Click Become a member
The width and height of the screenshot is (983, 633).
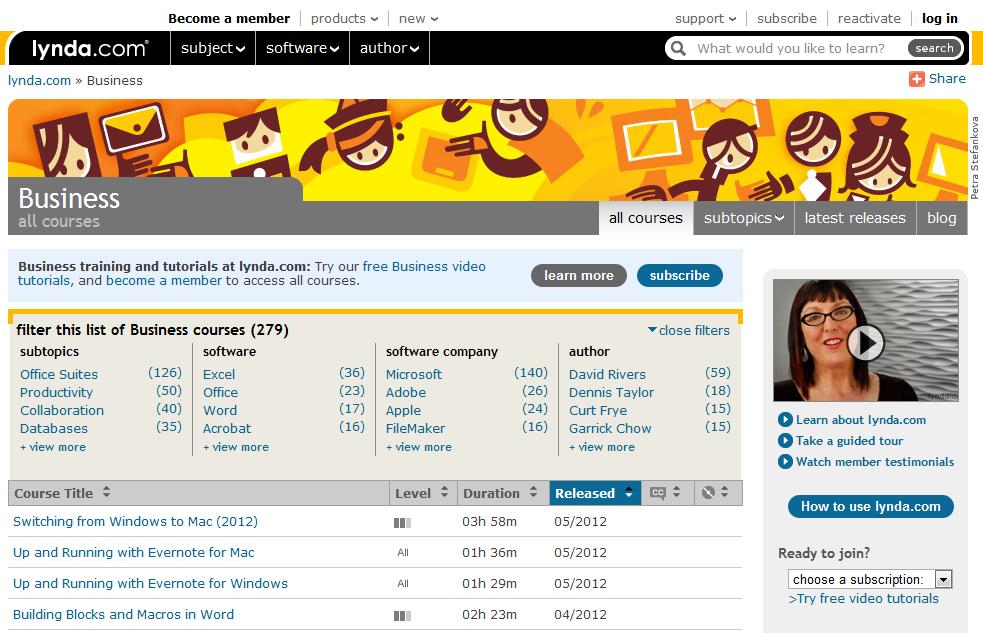pos(229,19)
